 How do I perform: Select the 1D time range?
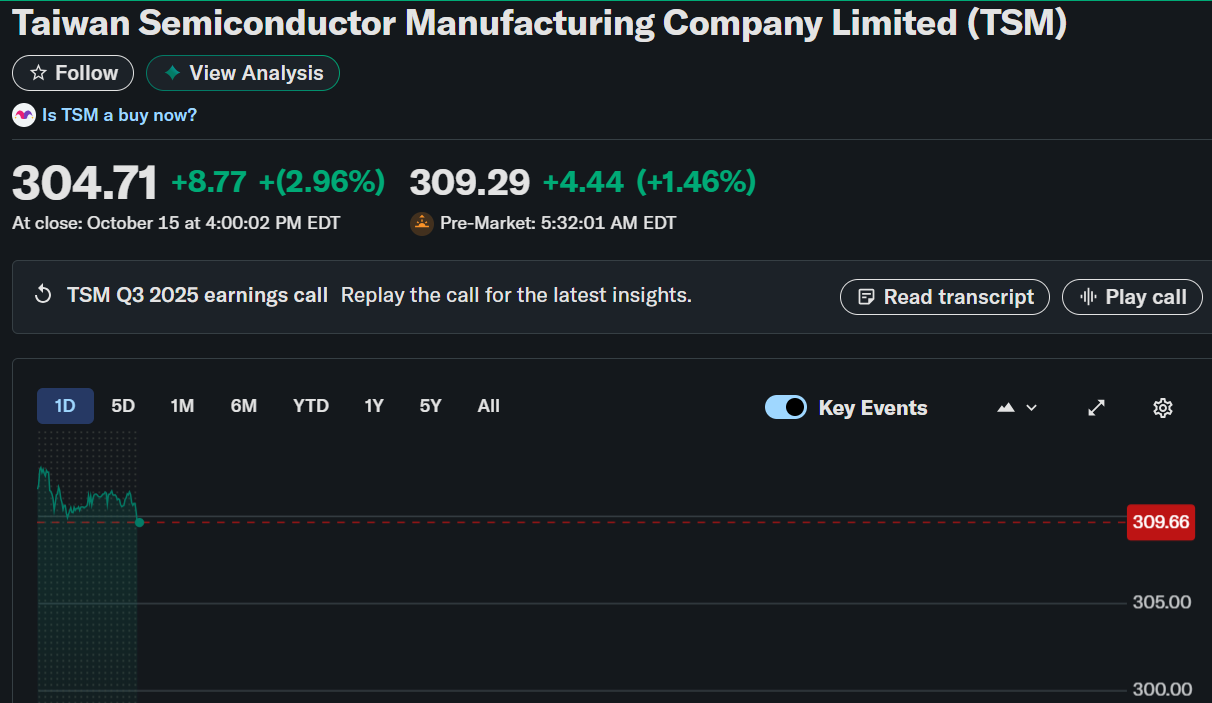[x=65, y=406]
